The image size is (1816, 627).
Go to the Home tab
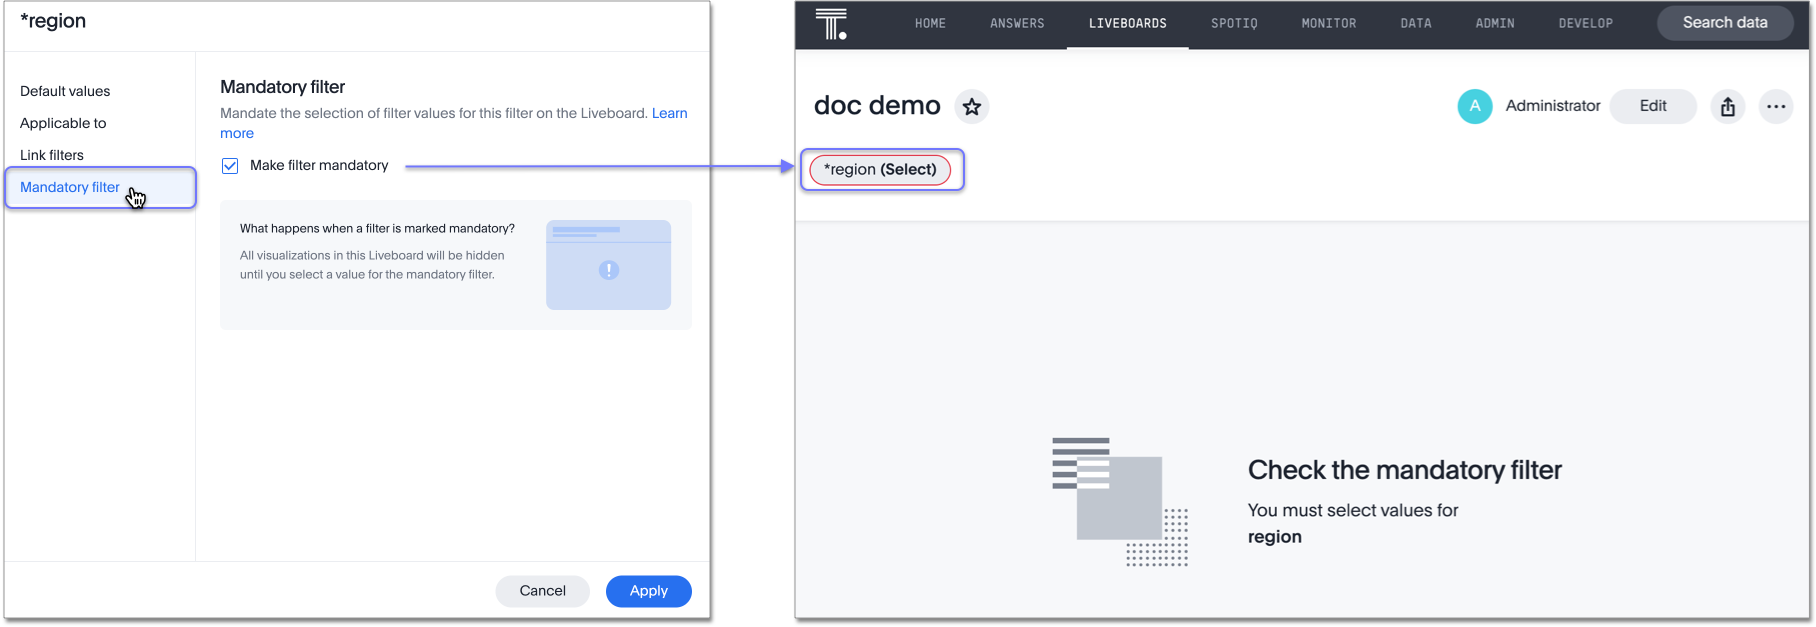pyautogui.click(x=930, y=23)
